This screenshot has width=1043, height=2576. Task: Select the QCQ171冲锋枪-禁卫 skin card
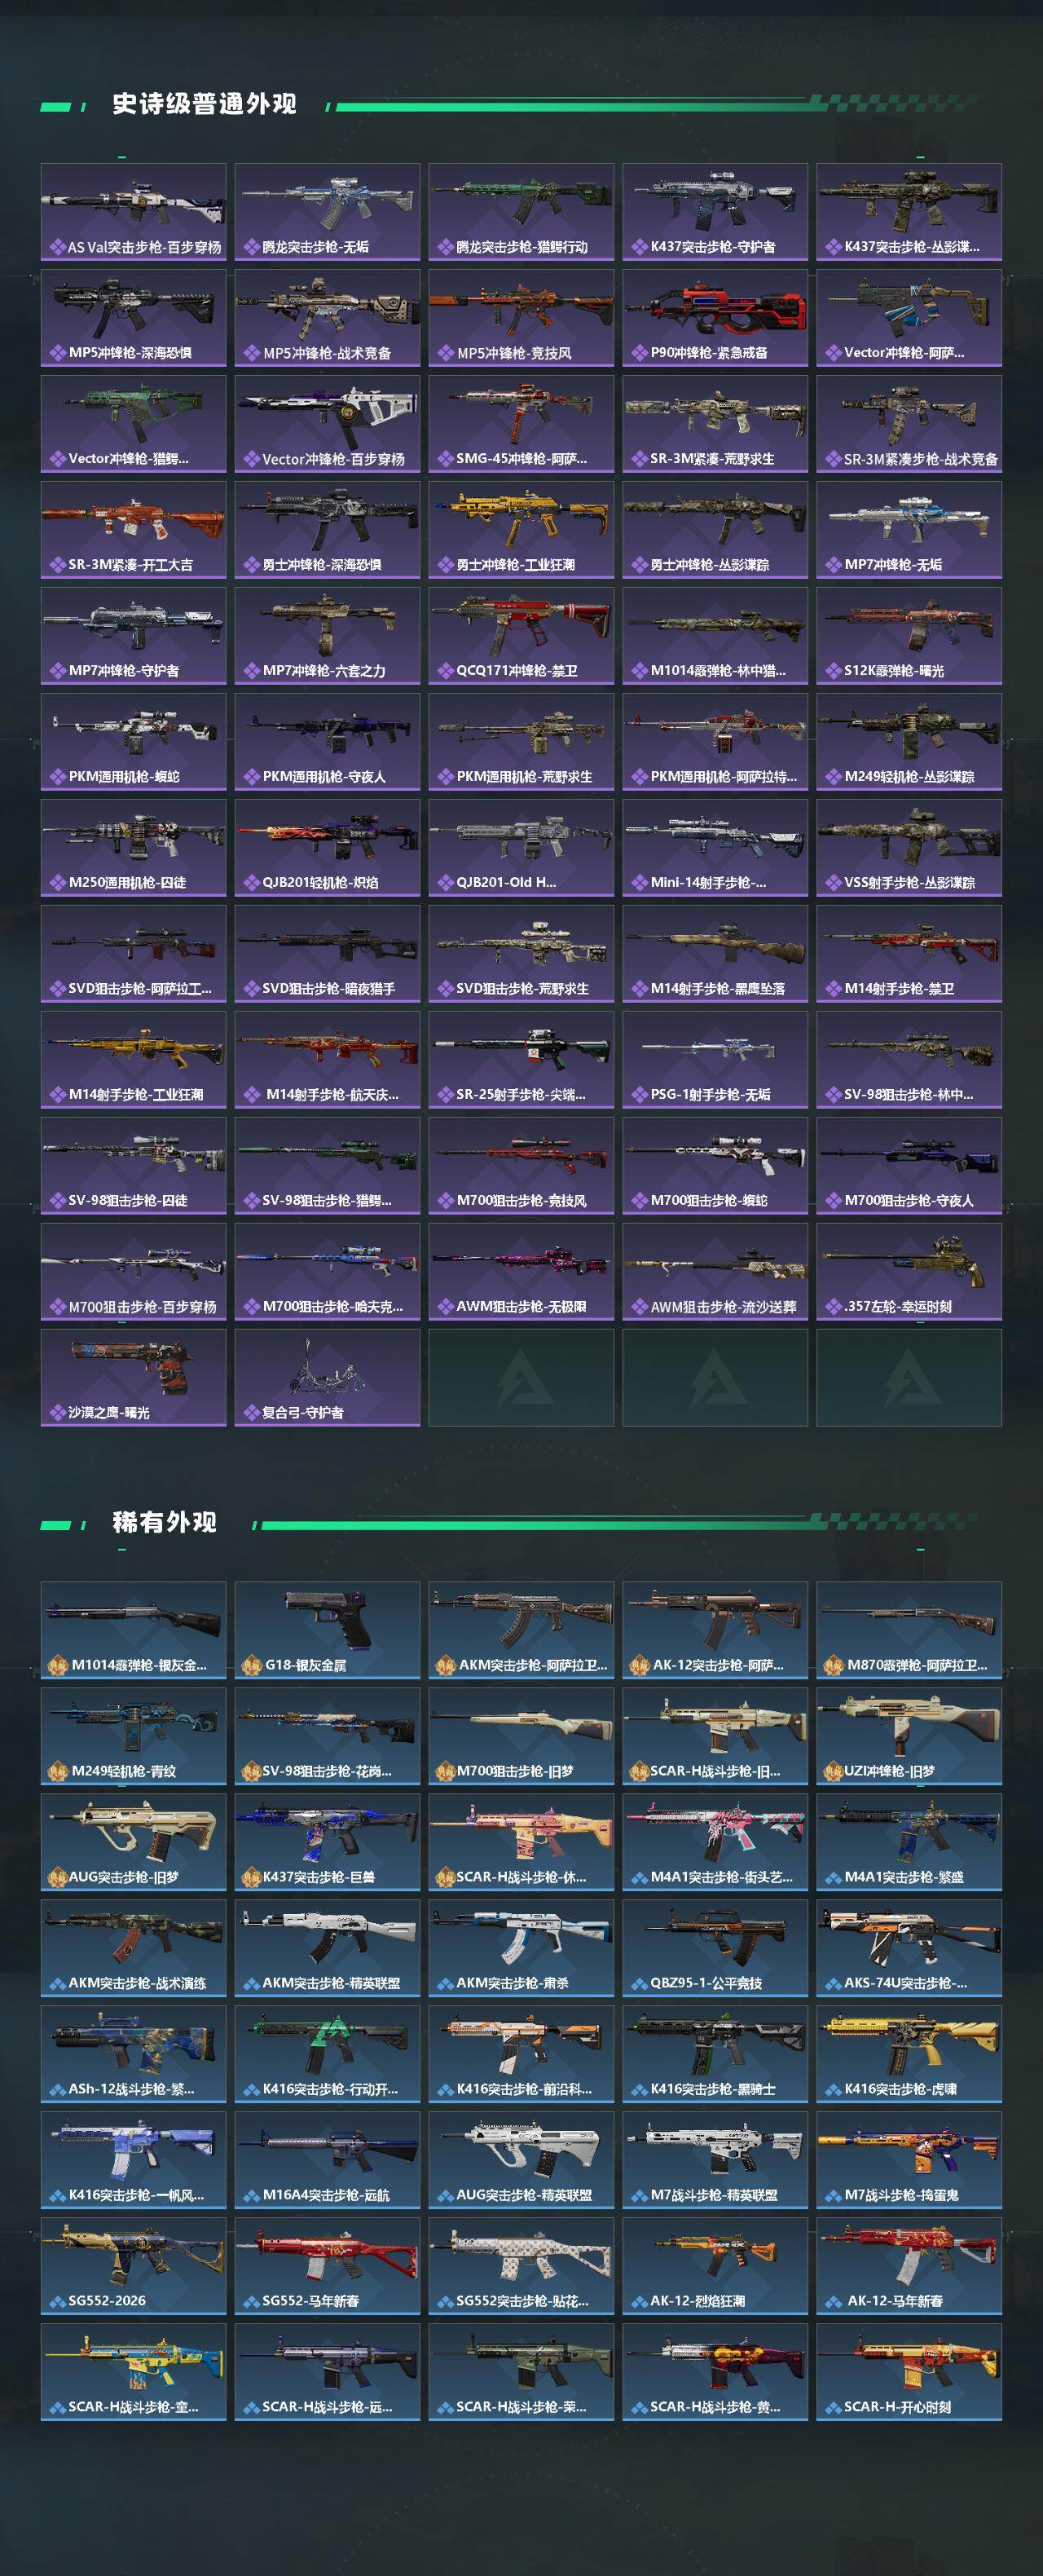click(521, 636)
